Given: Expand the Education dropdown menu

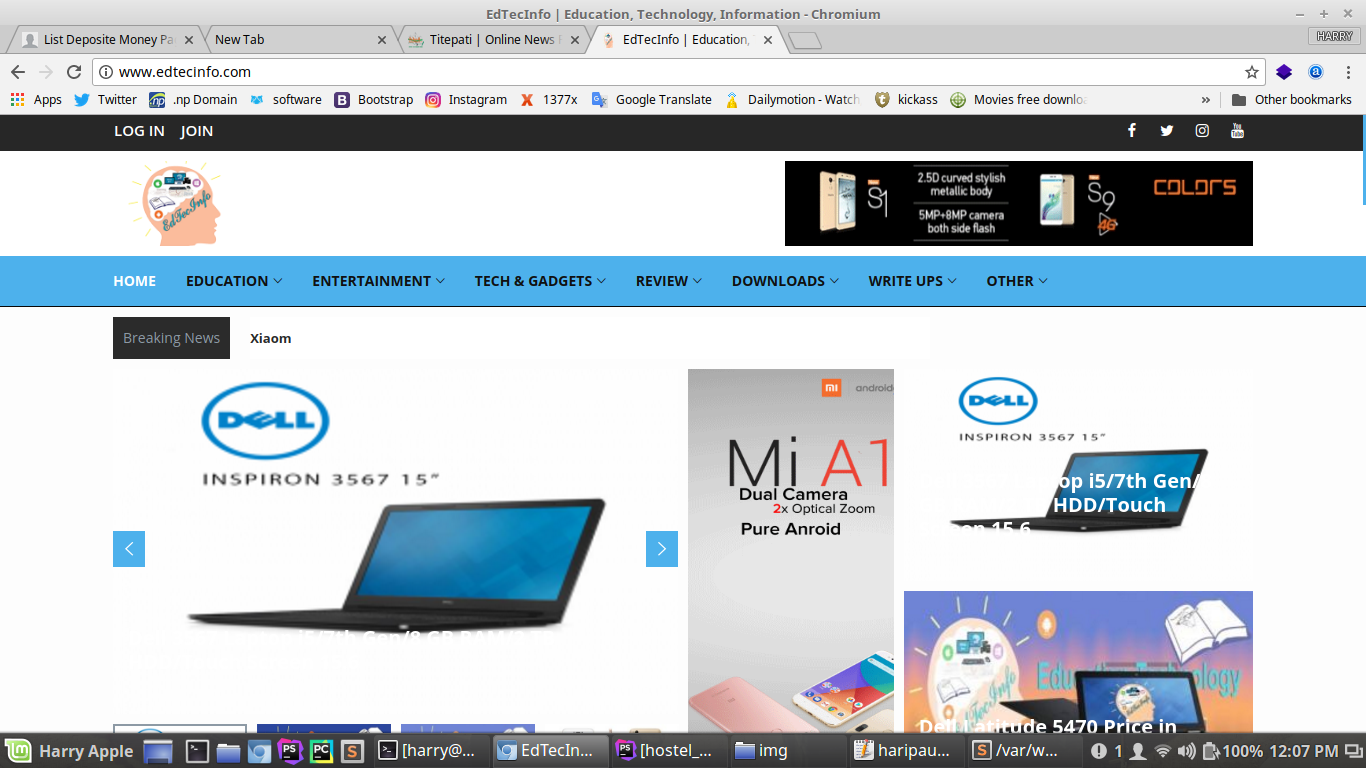Looking at the screenshot, I should click(x=234, y=281).
